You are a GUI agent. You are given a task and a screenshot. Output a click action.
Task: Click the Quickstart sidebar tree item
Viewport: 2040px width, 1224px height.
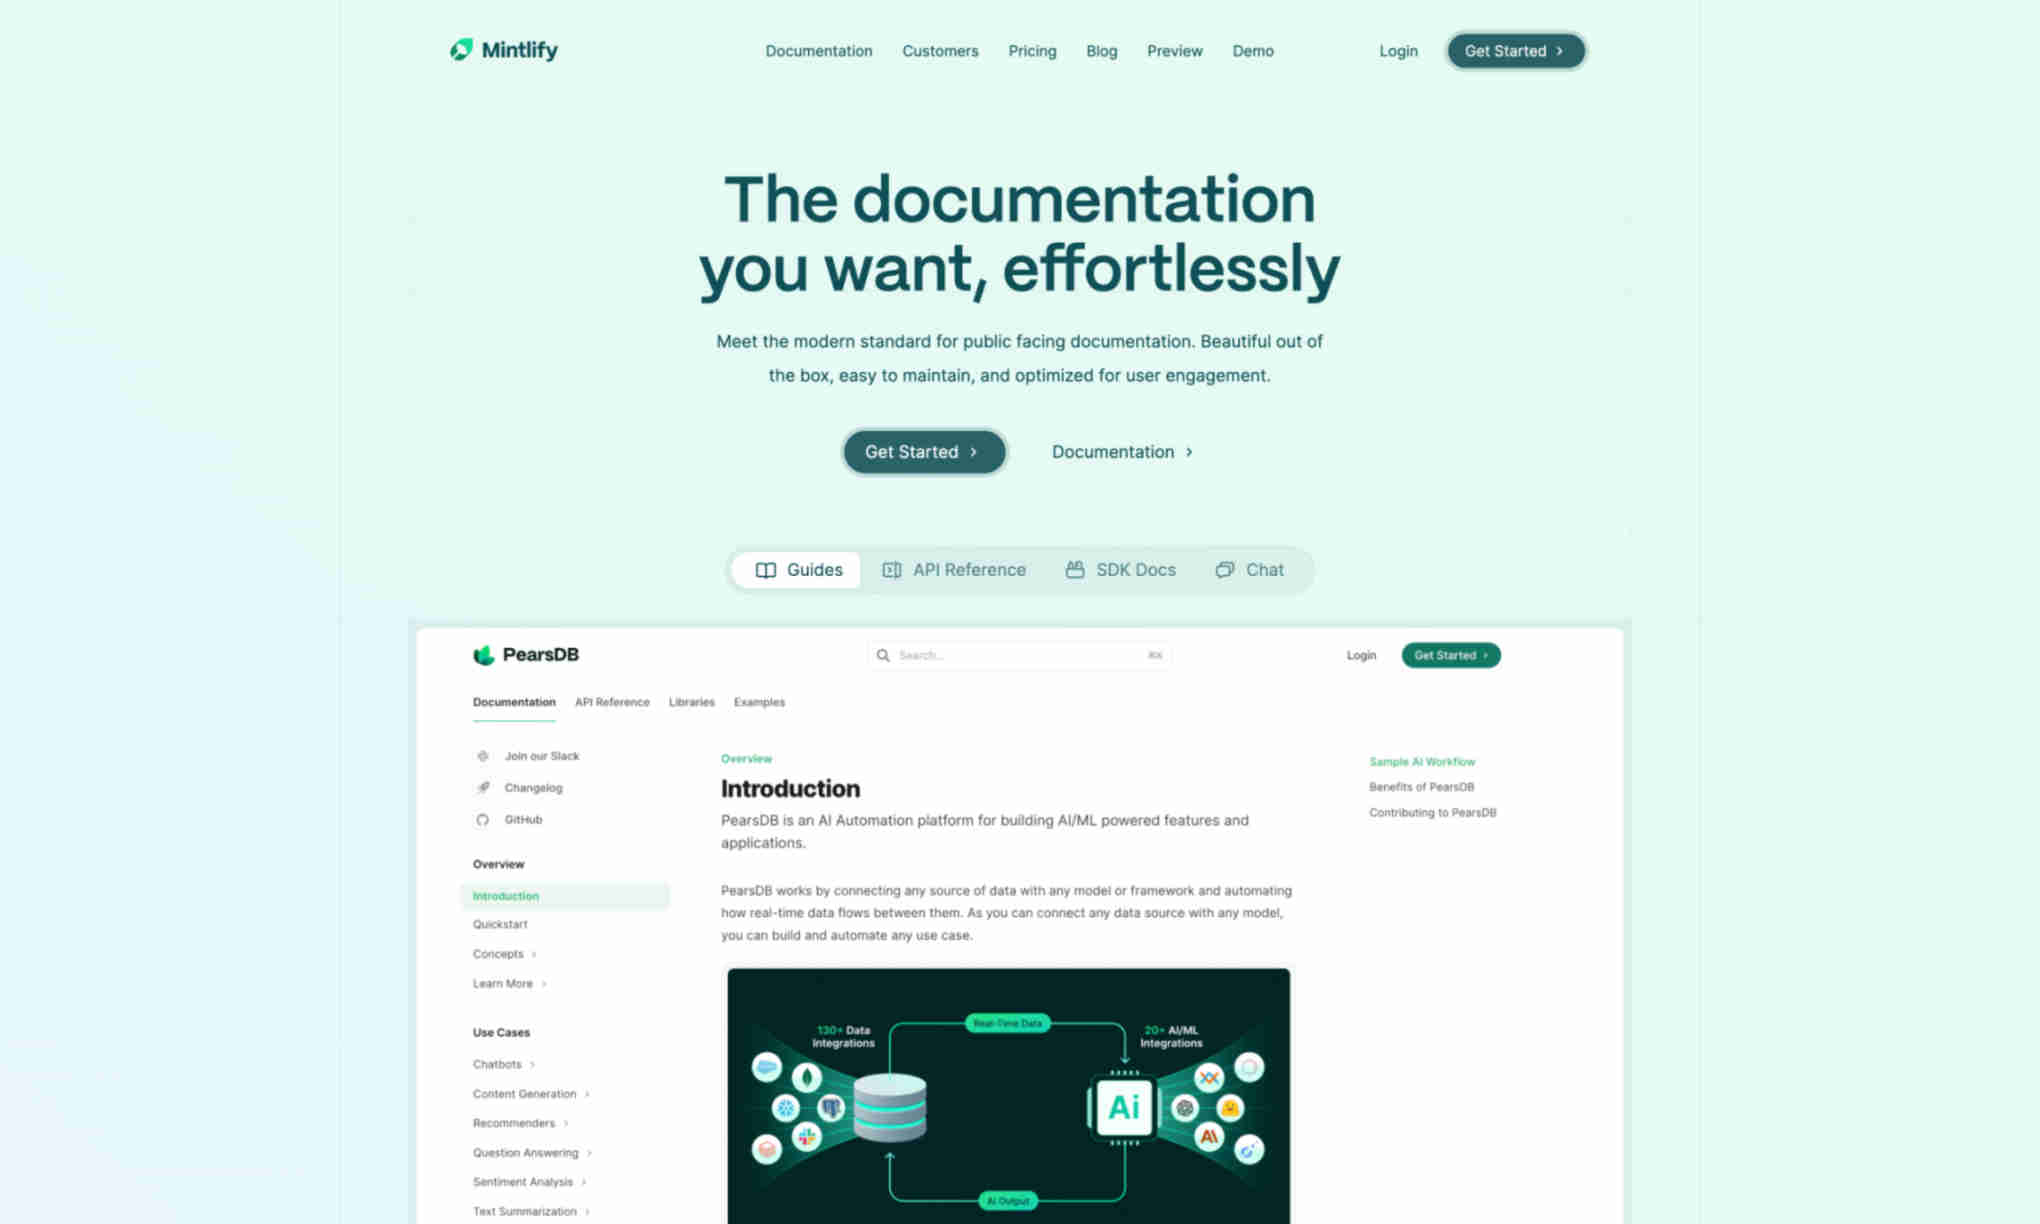[x=498, y=924]
